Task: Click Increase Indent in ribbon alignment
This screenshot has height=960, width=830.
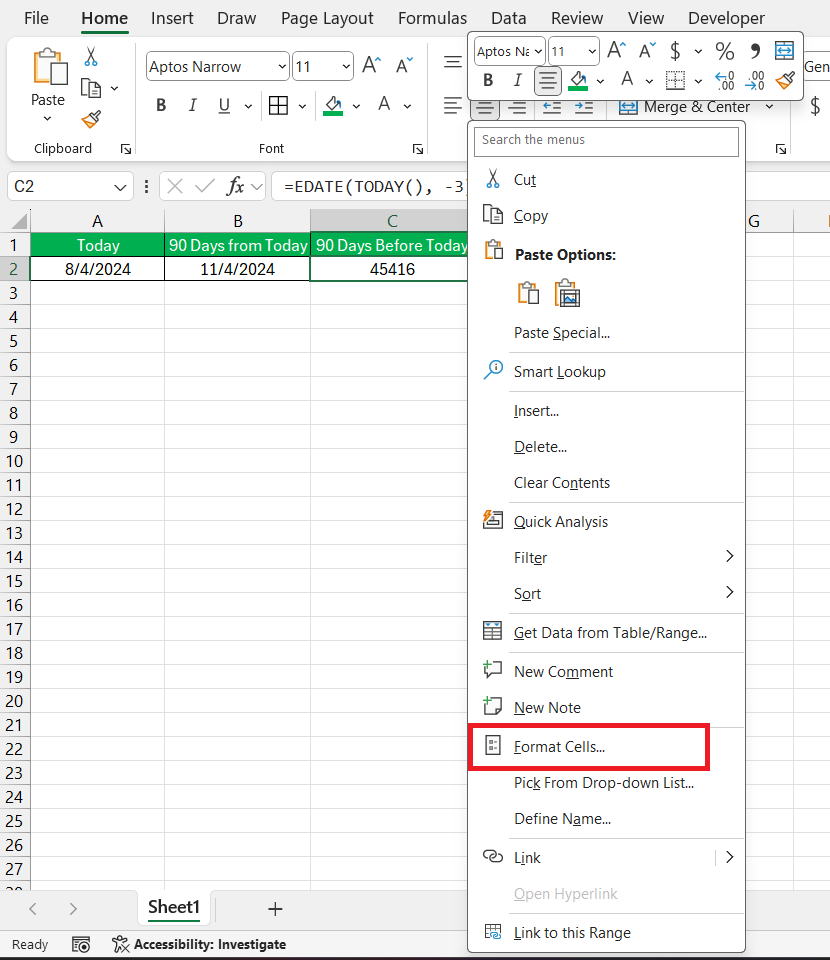Action: (584, 108)
